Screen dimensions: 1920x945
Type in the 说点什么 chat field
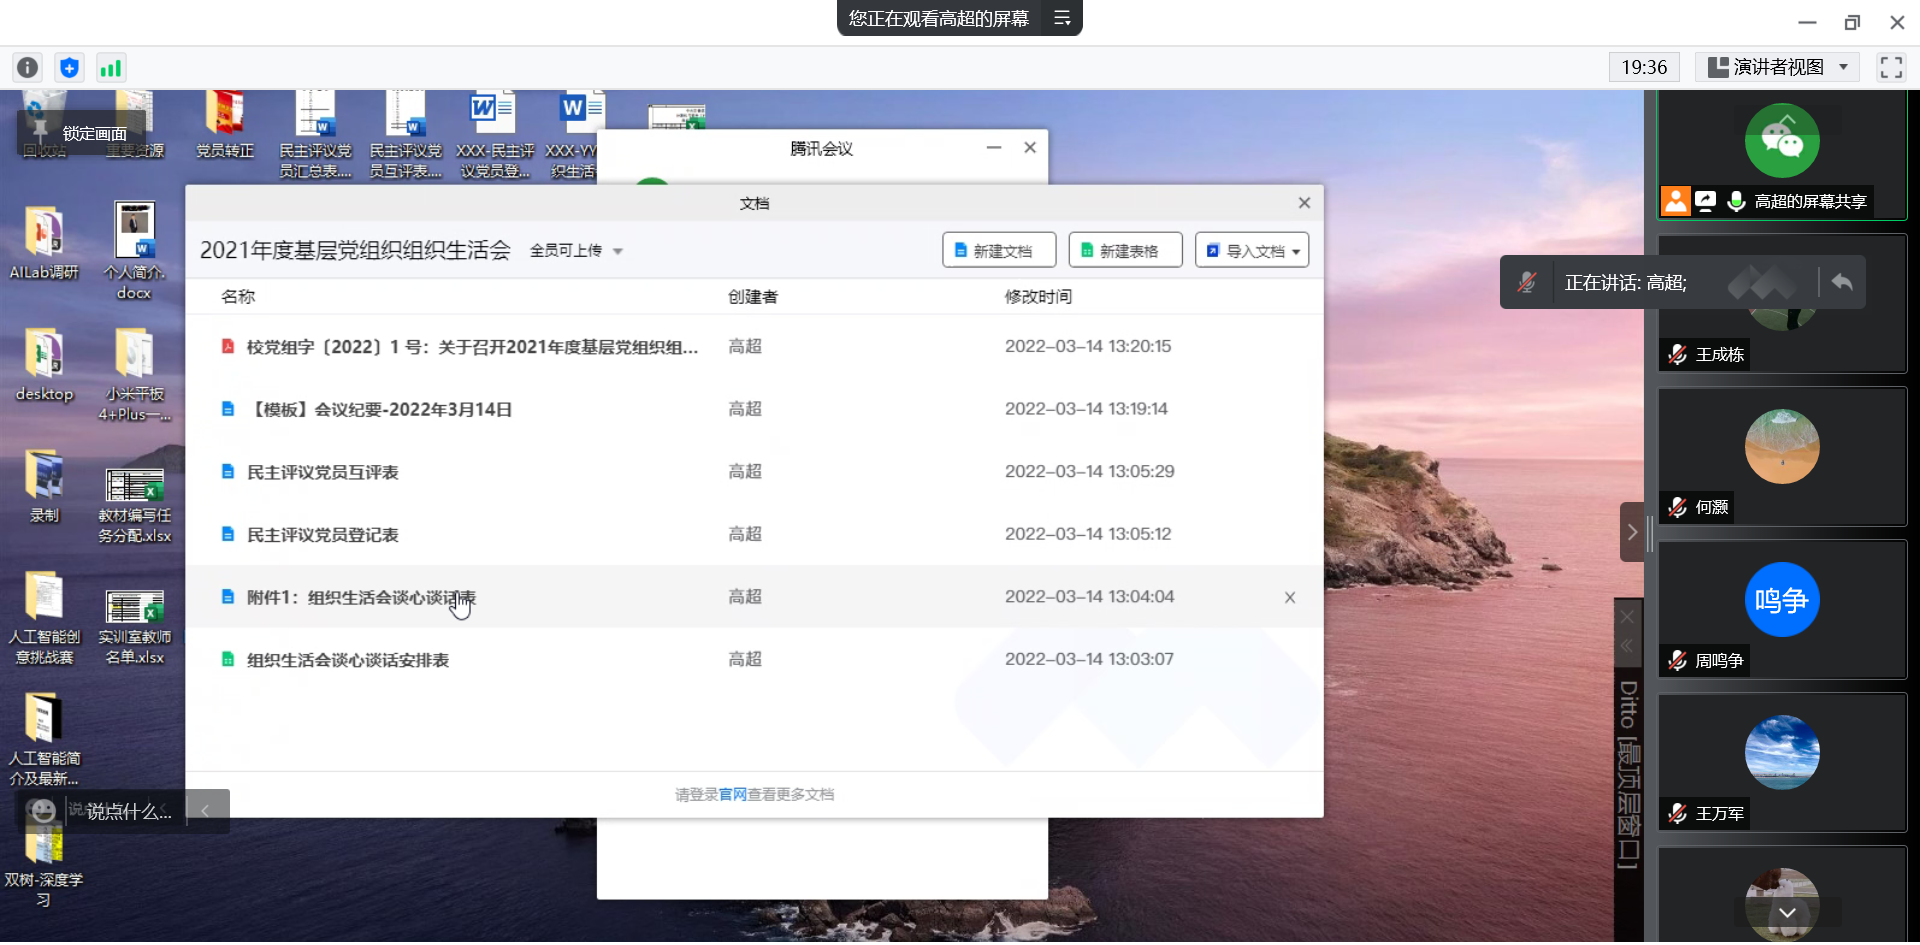tap(129, 811)
